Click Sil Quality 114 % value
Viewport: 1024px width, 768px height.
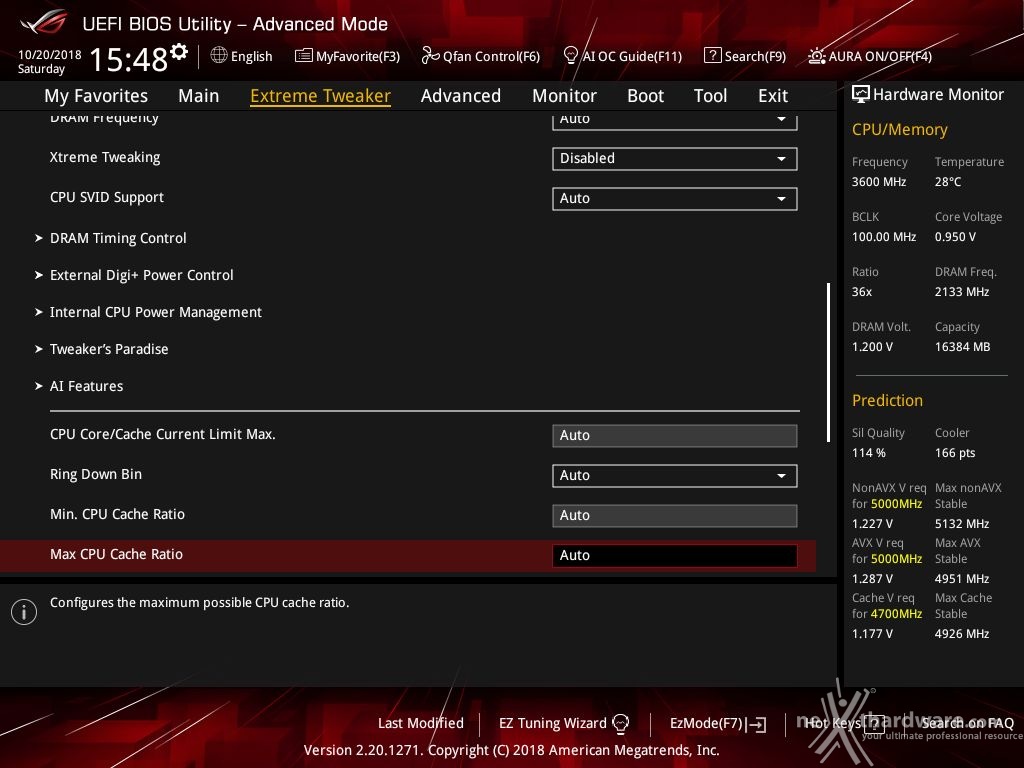869,453
